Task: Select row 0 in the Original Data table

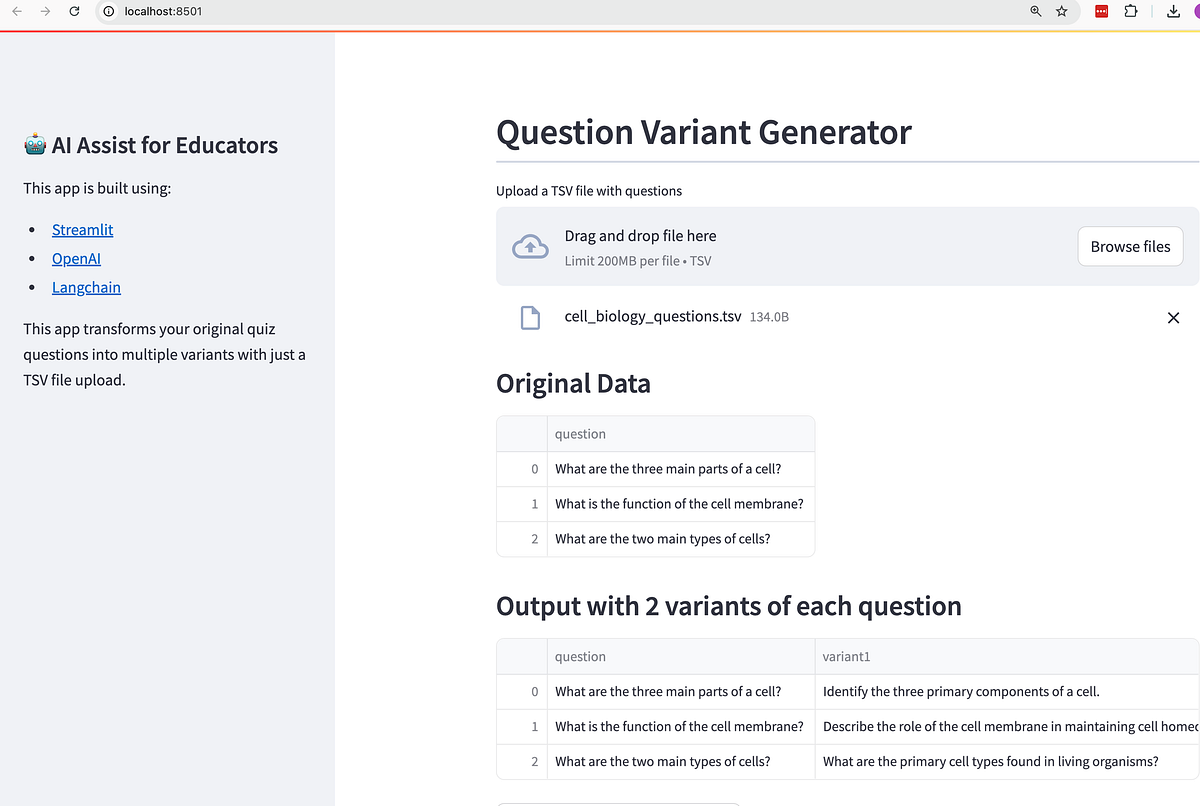Action: [x=534, y=468]
